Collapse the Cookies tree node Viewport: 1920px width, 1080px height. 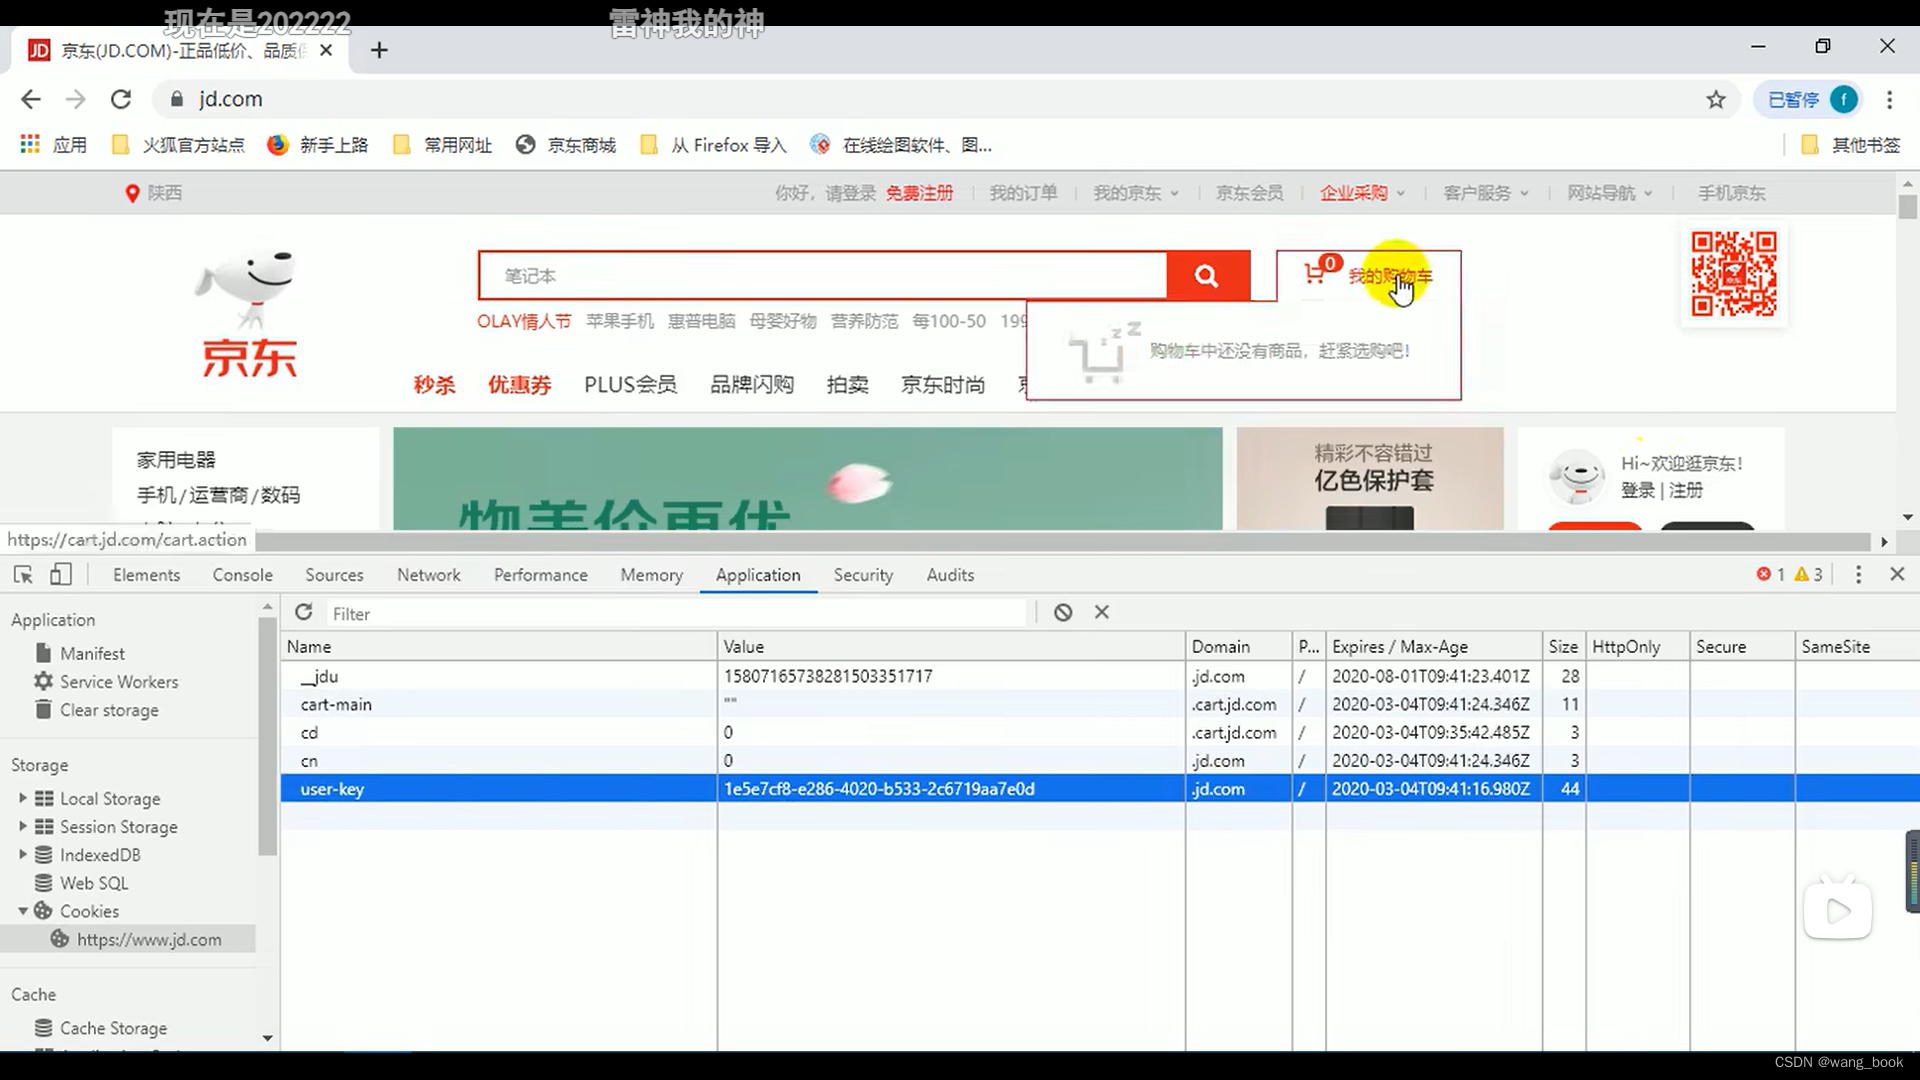click(x=22, y=911)
